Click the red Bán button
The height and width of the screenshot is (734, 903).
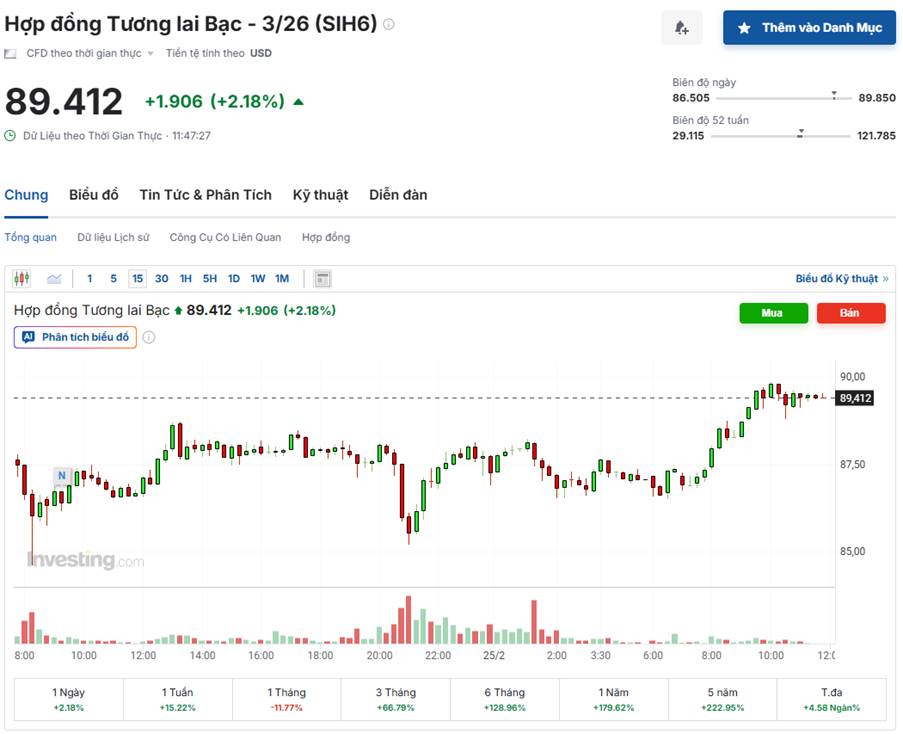coord(851,313)
